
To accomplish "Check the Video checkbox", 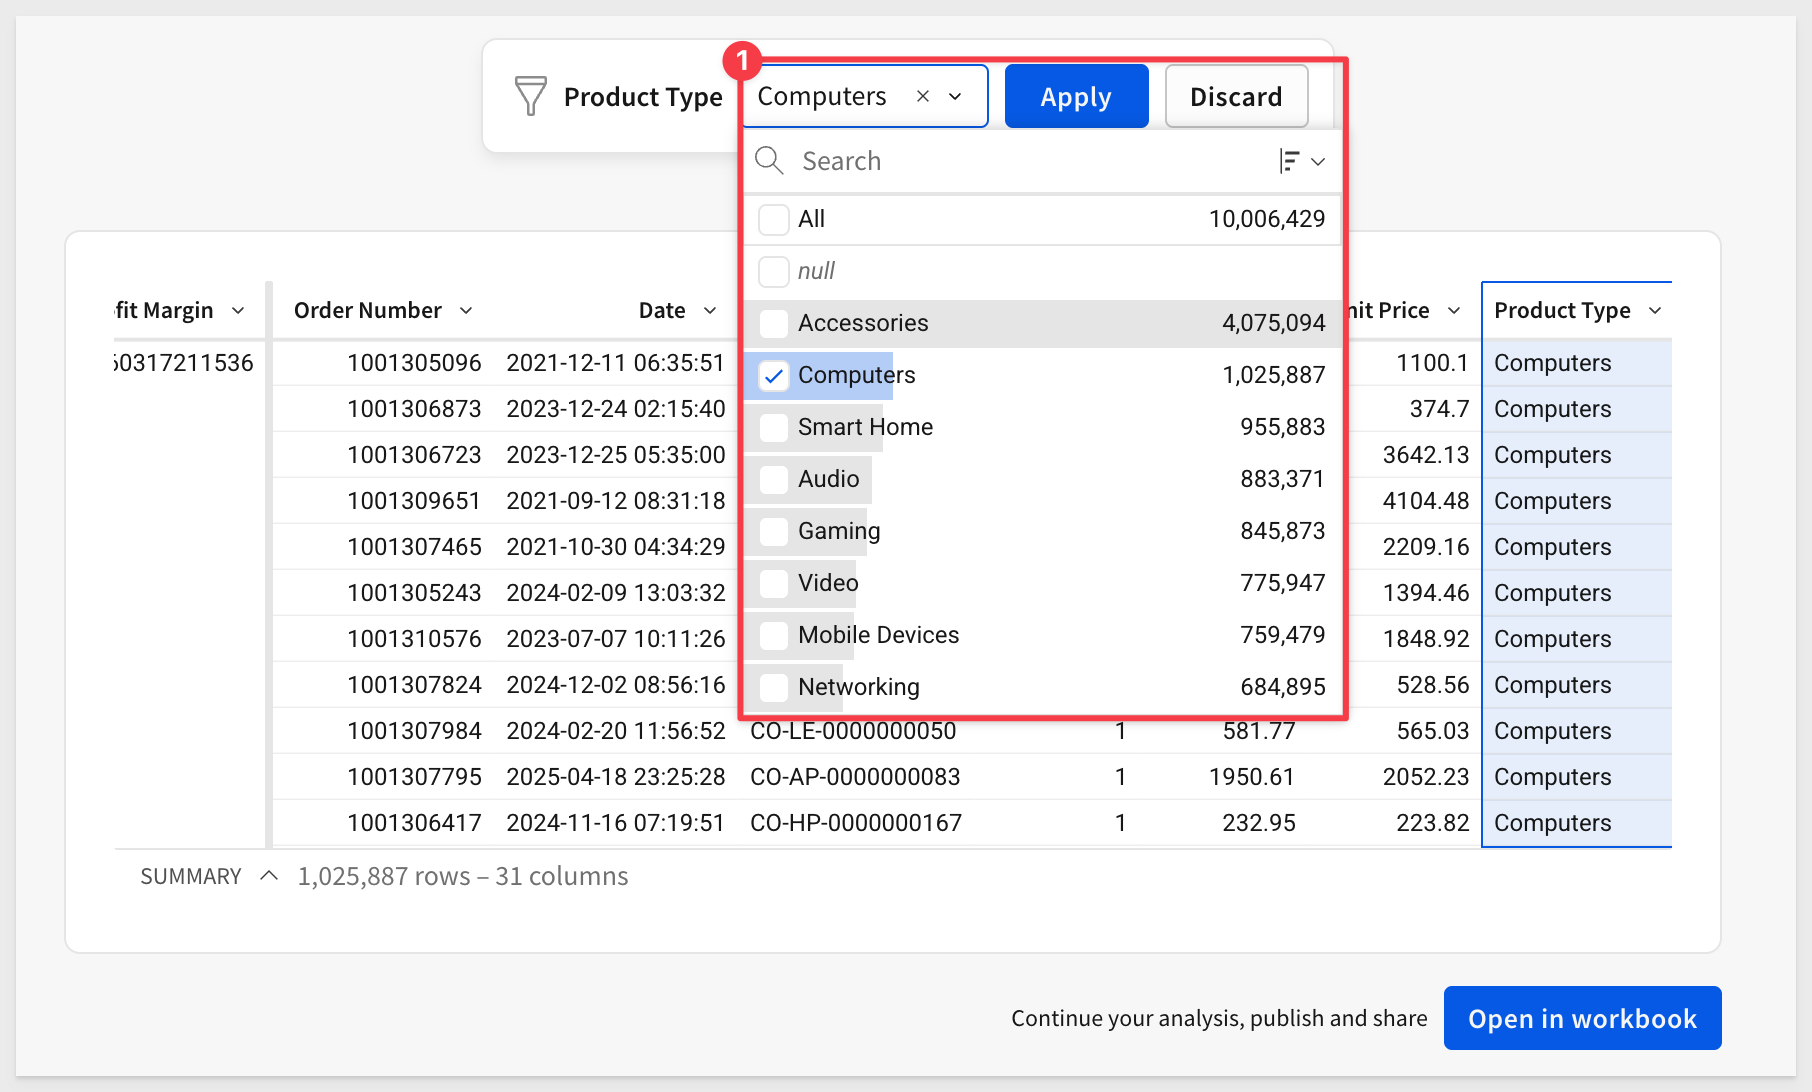I will [x=774, y=583].
